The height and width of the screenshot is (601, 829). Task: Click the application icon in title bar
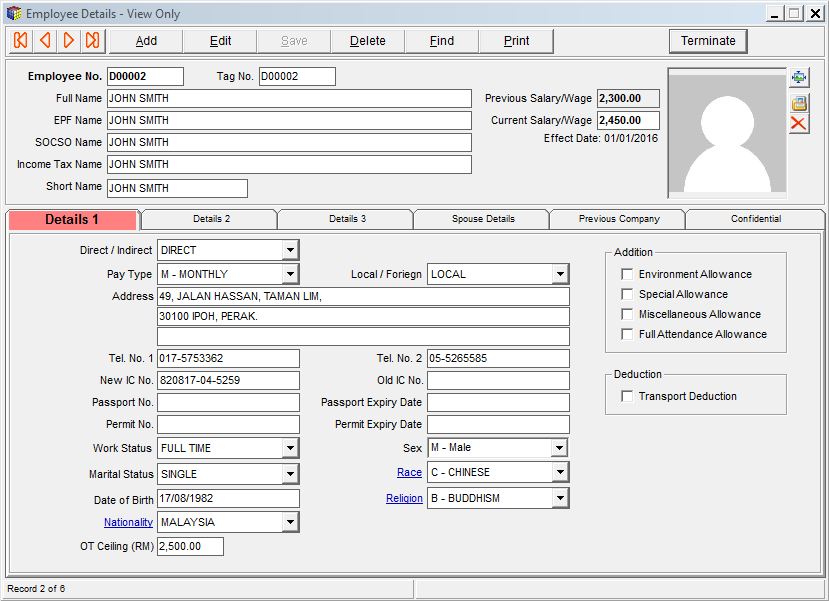click(14, 13)
